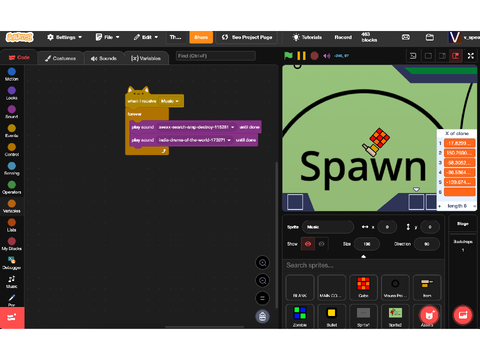Open the Motion blocks category
Screen dimensions: 480x360
point(12,74)
